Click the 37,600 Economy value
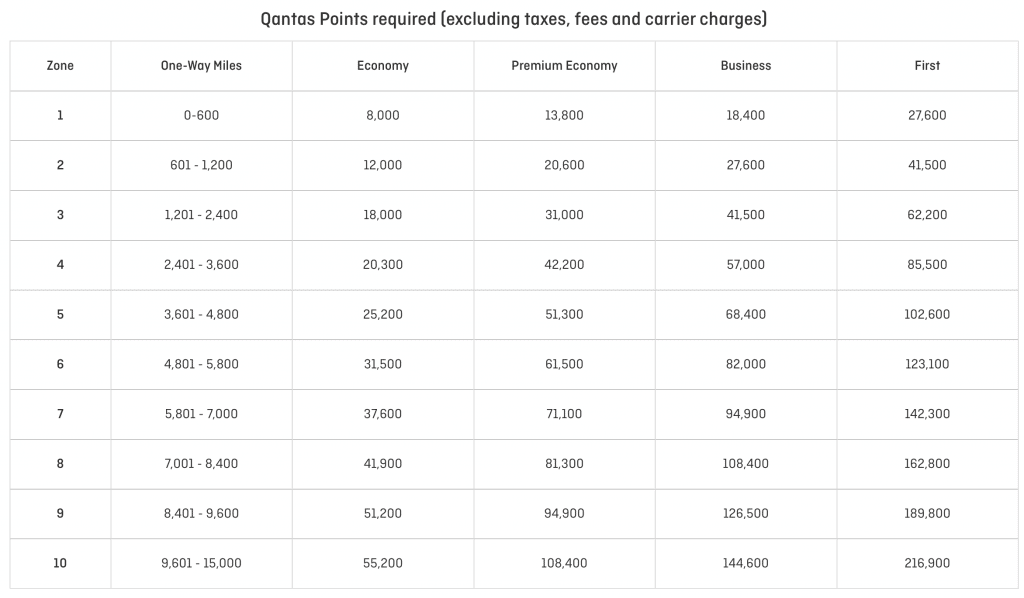 coord(383,414)
